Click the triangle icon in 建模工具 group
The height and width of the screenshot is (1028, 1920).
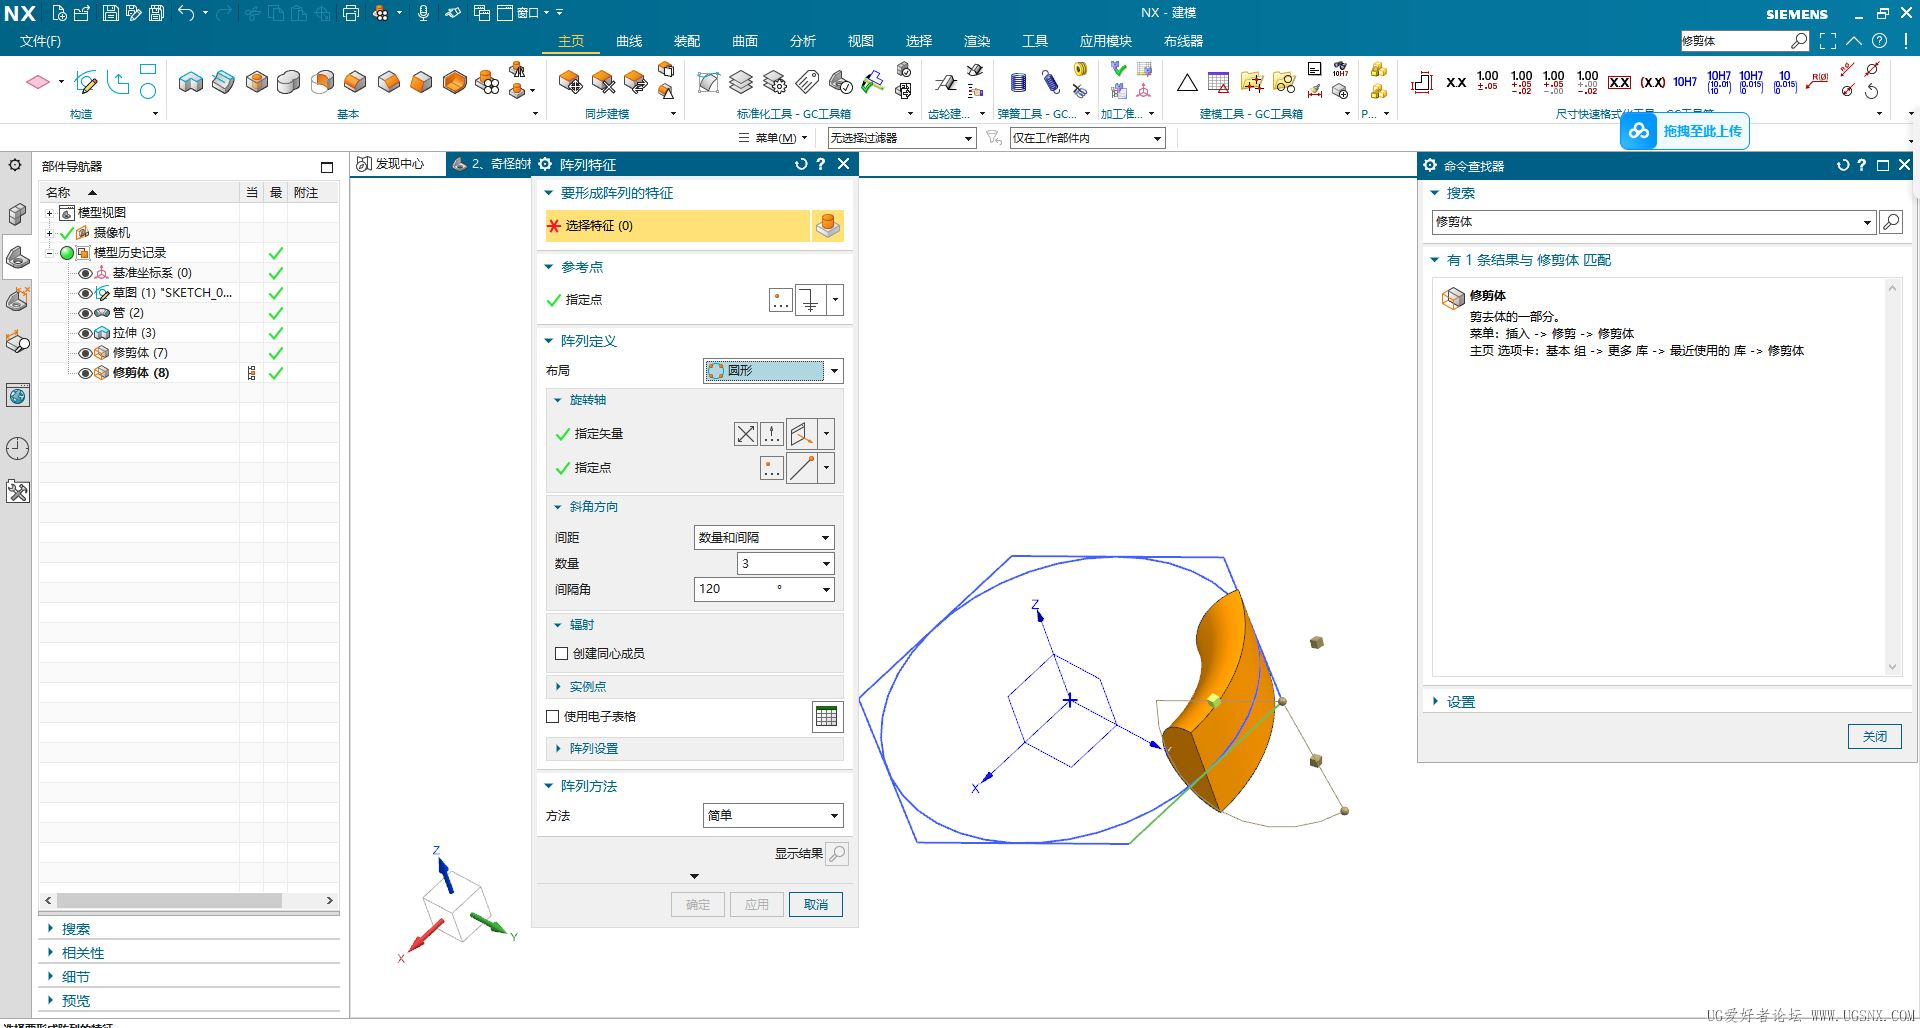pos(1187,82)
